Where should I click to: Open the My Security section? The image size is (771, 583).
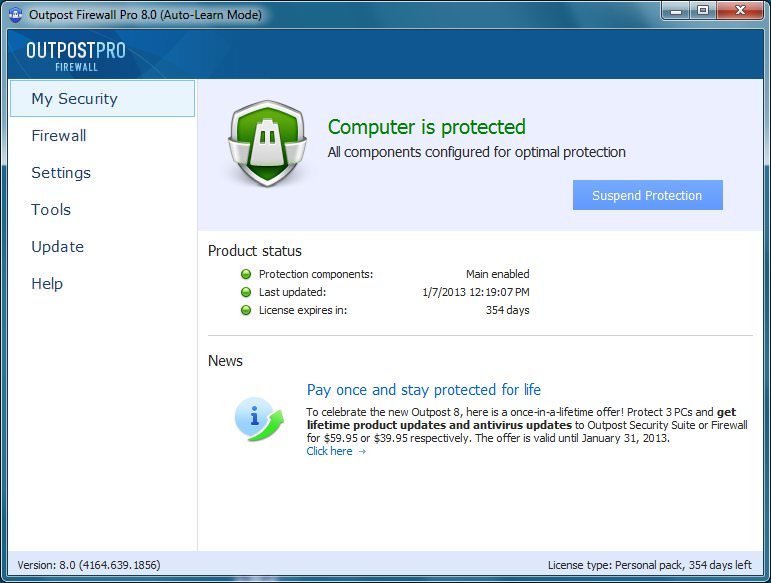(x=102, y=99)
